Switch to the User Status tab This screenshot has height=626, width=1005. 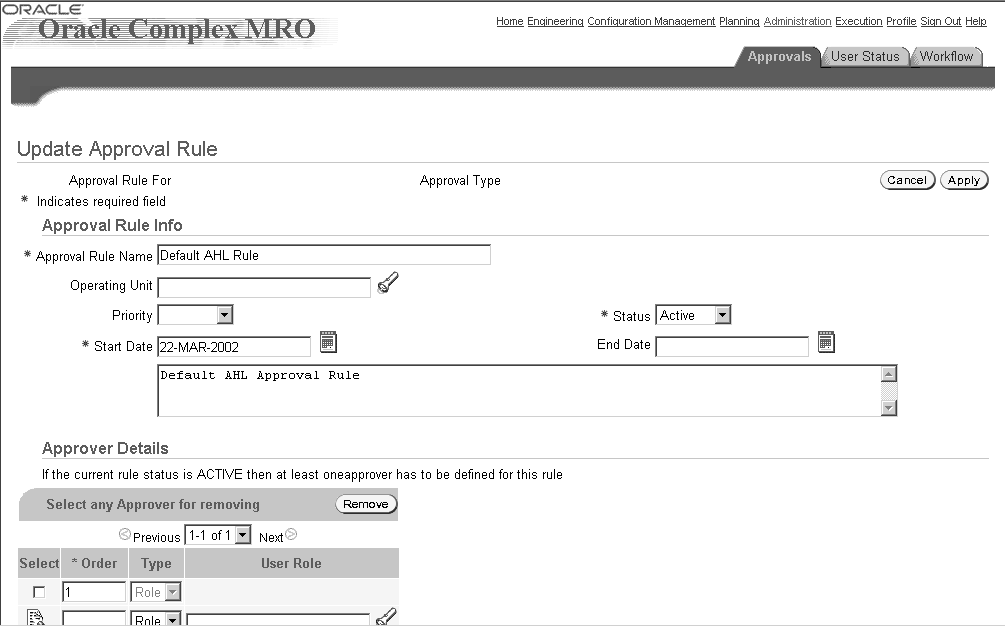[865, 56]
